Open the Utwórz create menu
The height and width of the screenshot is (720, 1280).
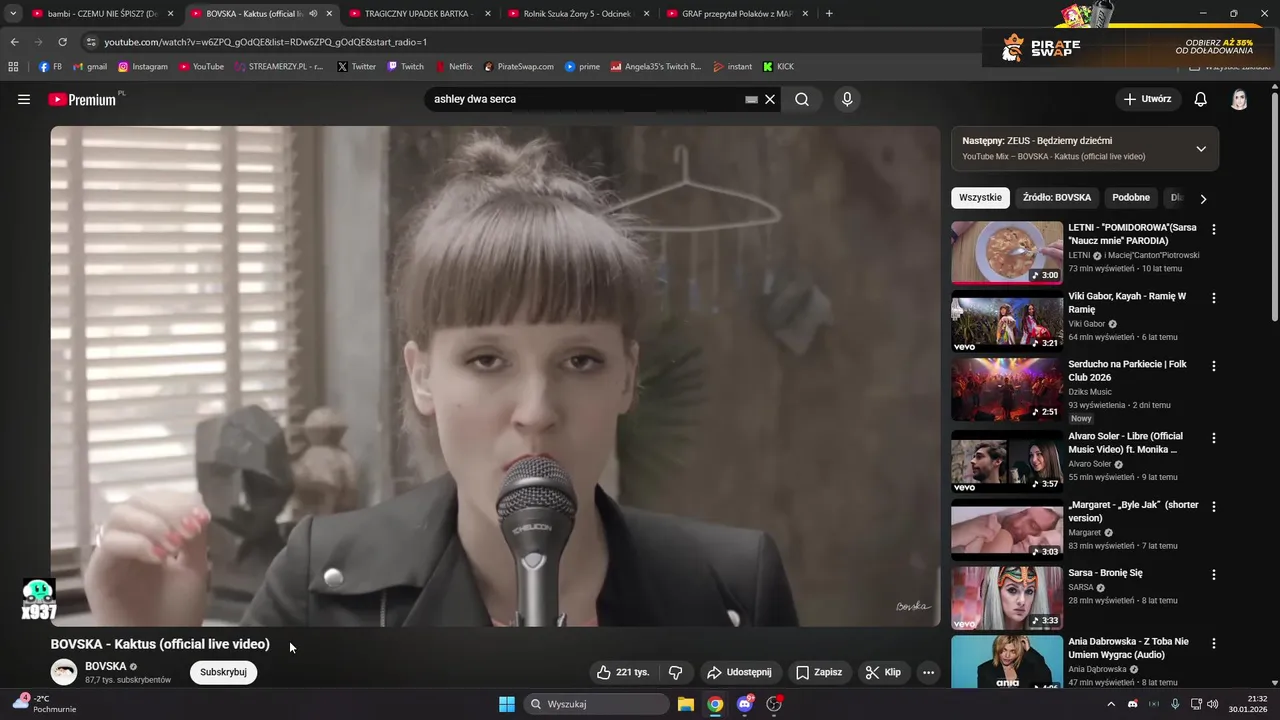[x=1147, y=99]
